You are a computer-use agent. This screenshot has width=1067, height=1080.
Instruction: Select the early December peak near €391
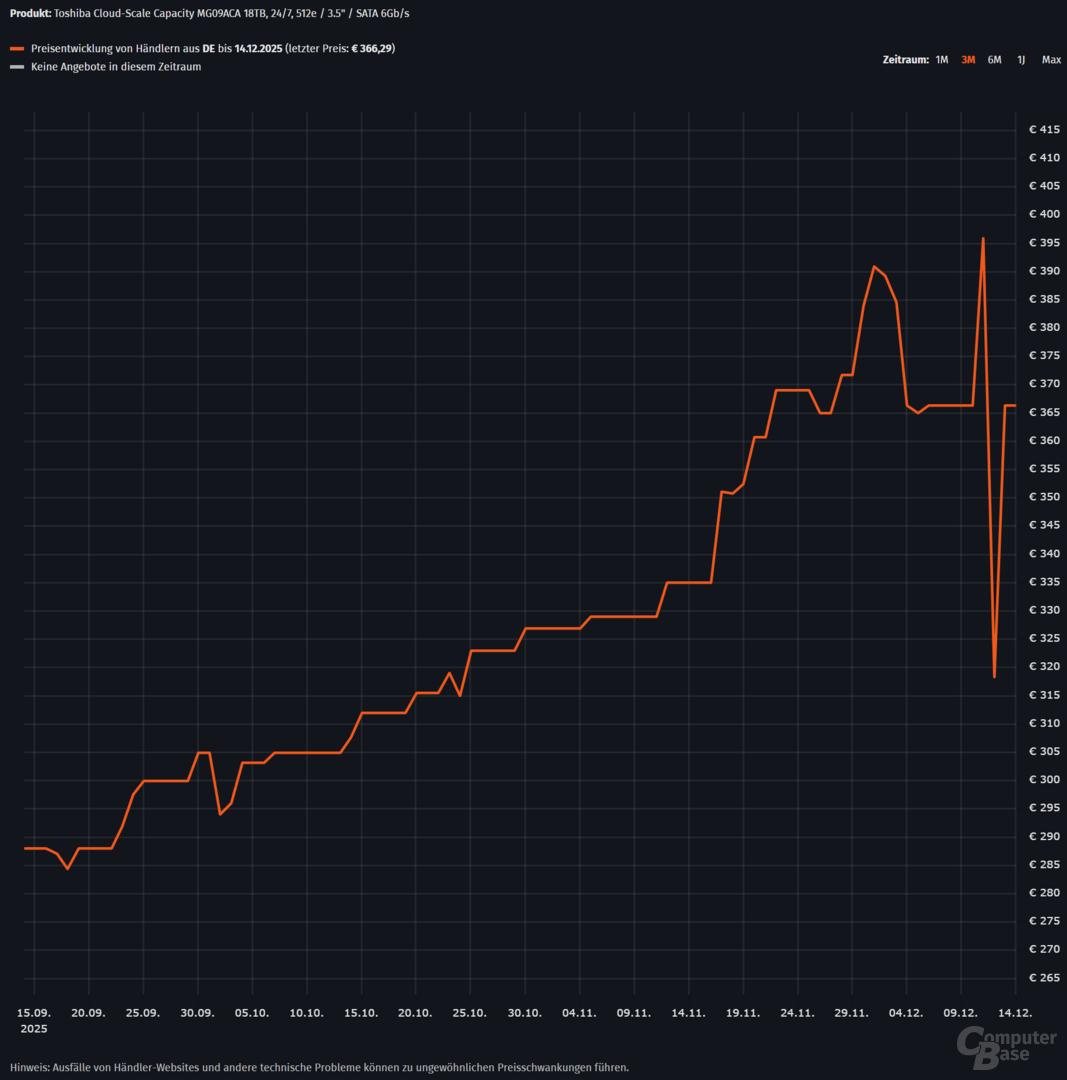pyautogui.click(x=874, y=266)
